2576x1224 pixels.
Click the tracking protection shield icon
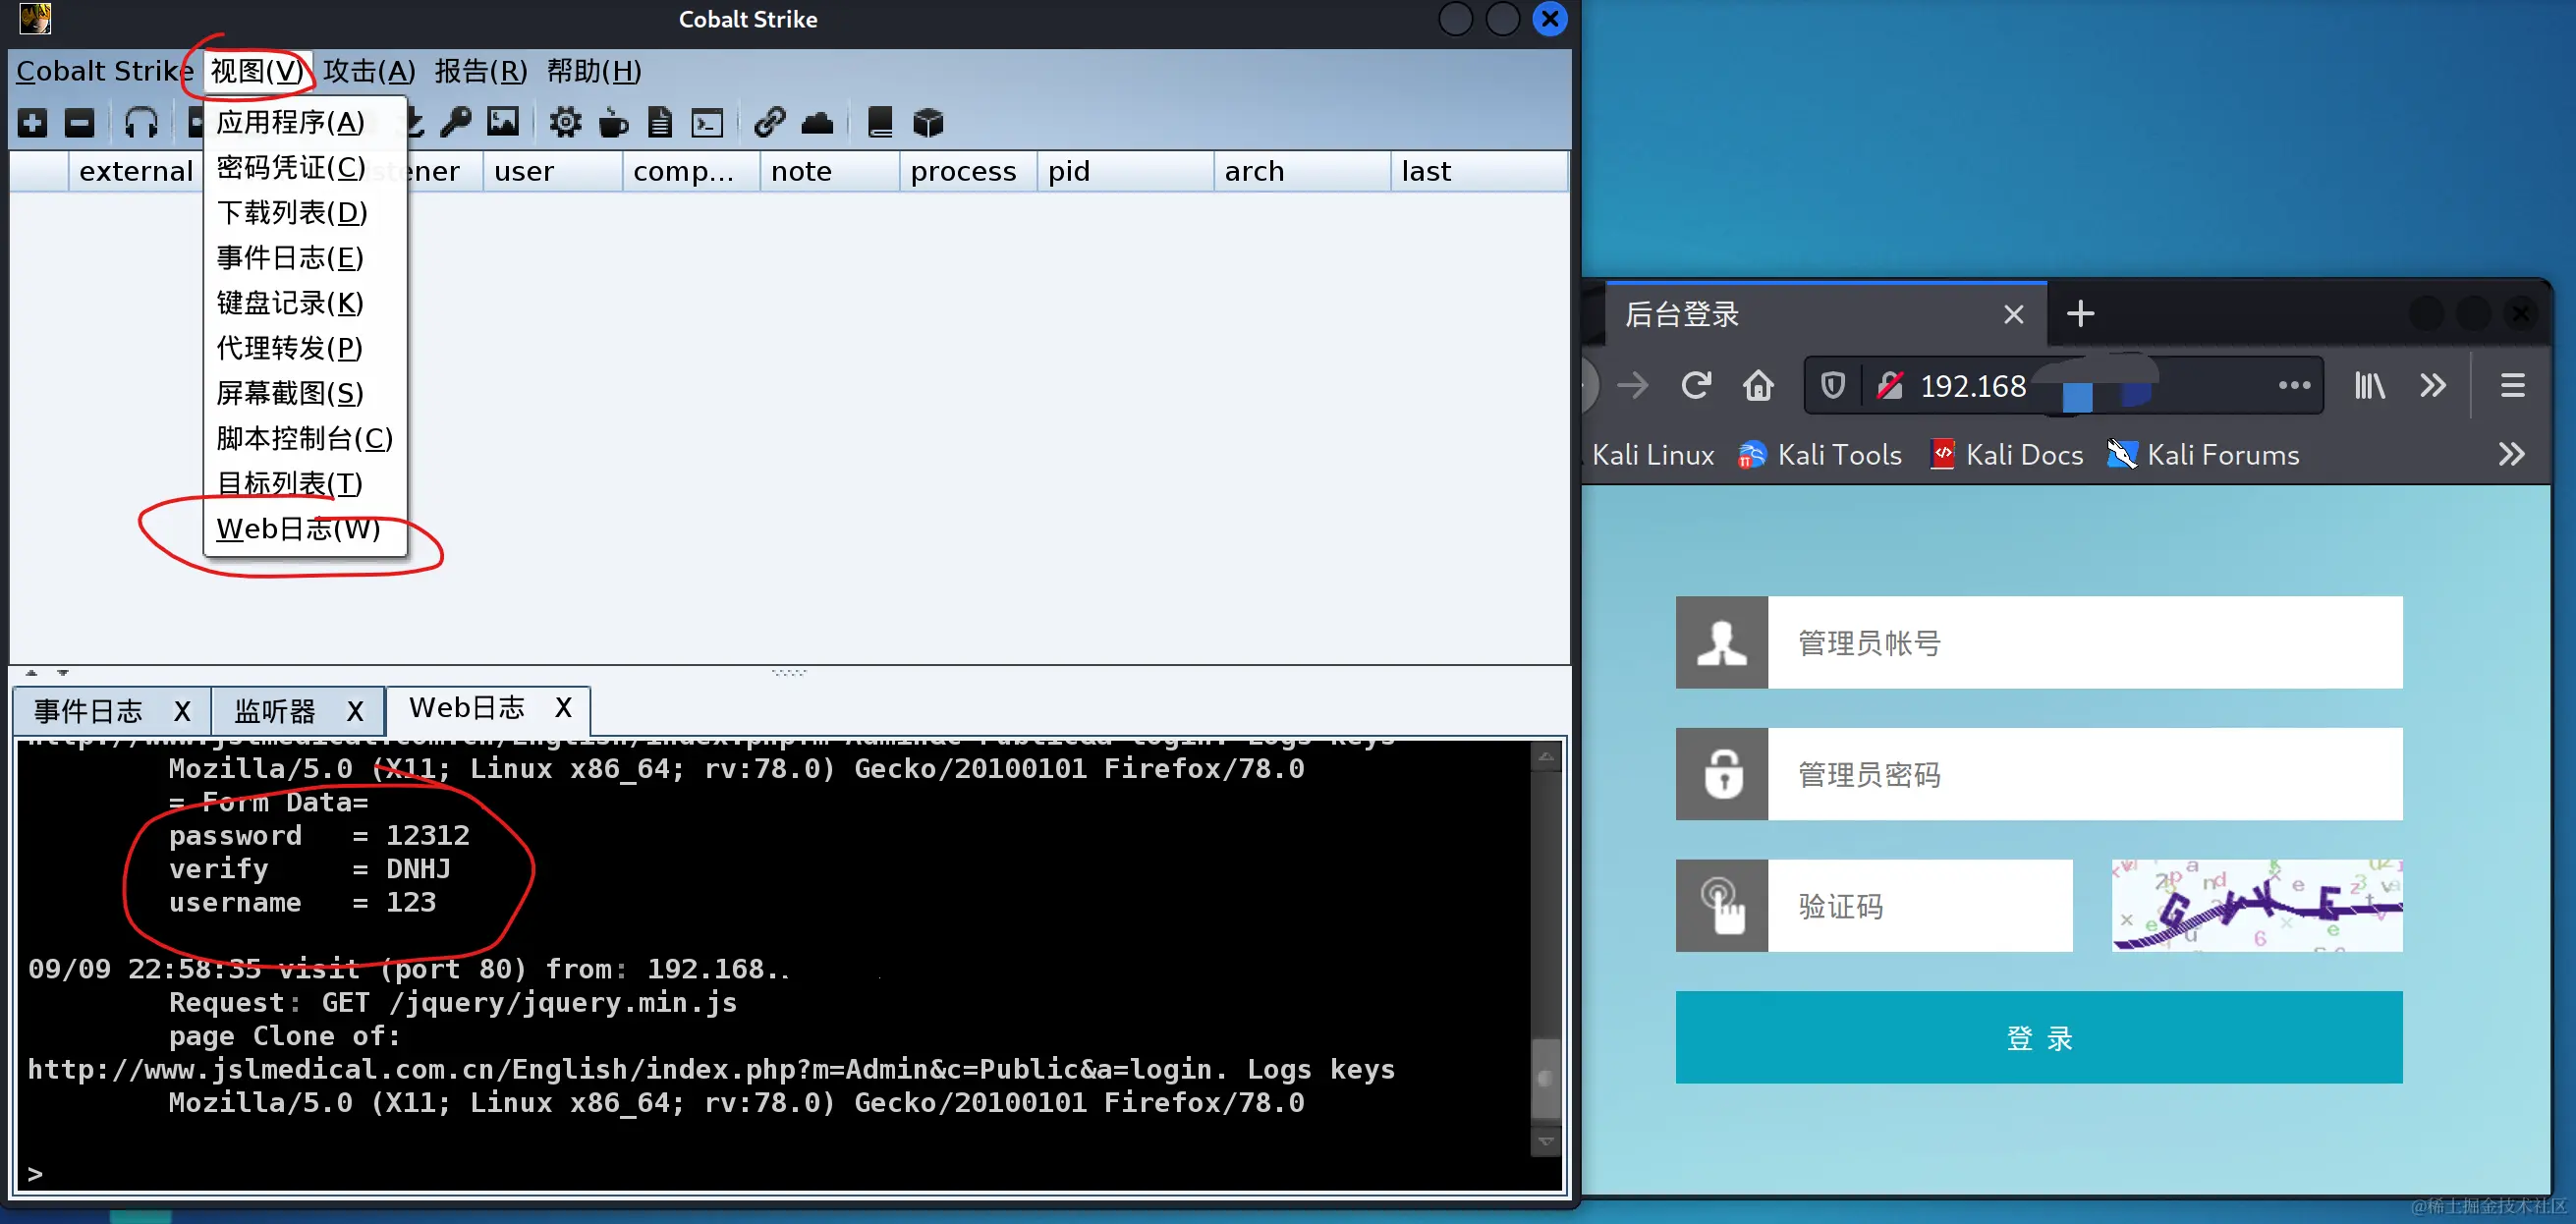coord(1832,385)
